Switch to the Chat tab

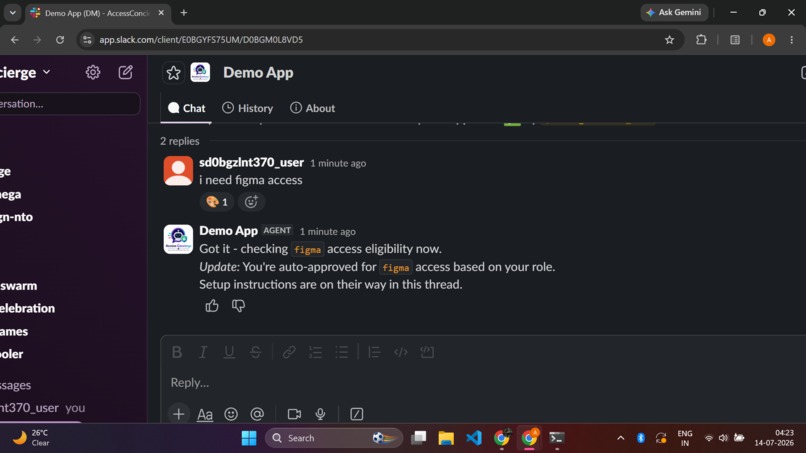[x=187, y=108]
